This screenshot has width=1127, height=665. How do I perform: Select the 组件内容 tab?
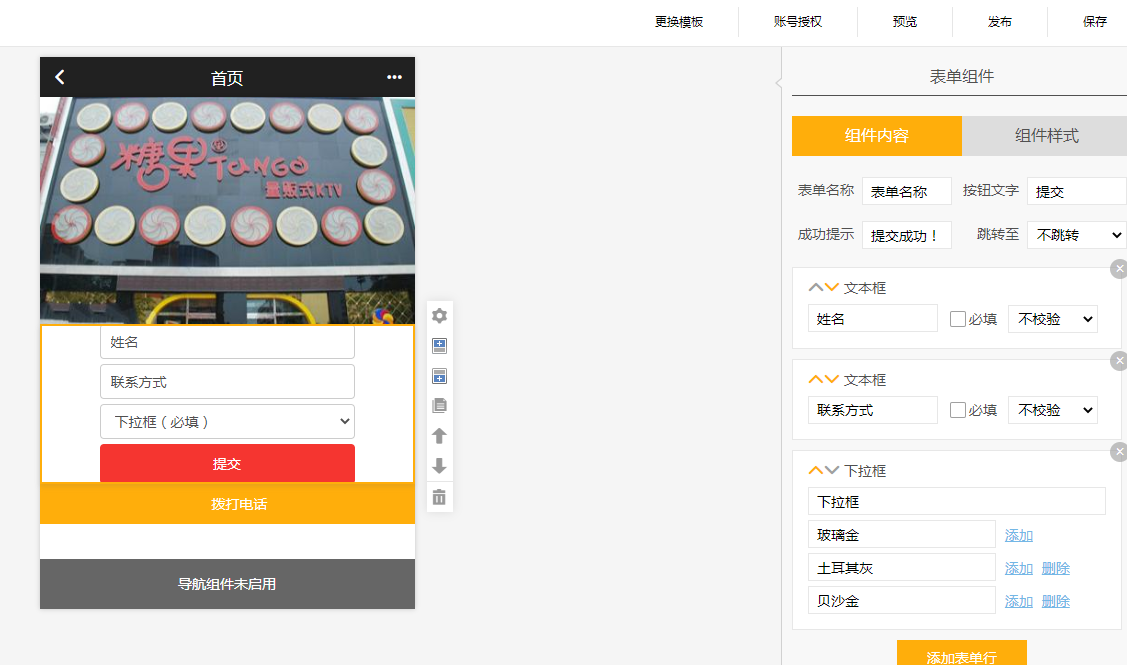876,136
